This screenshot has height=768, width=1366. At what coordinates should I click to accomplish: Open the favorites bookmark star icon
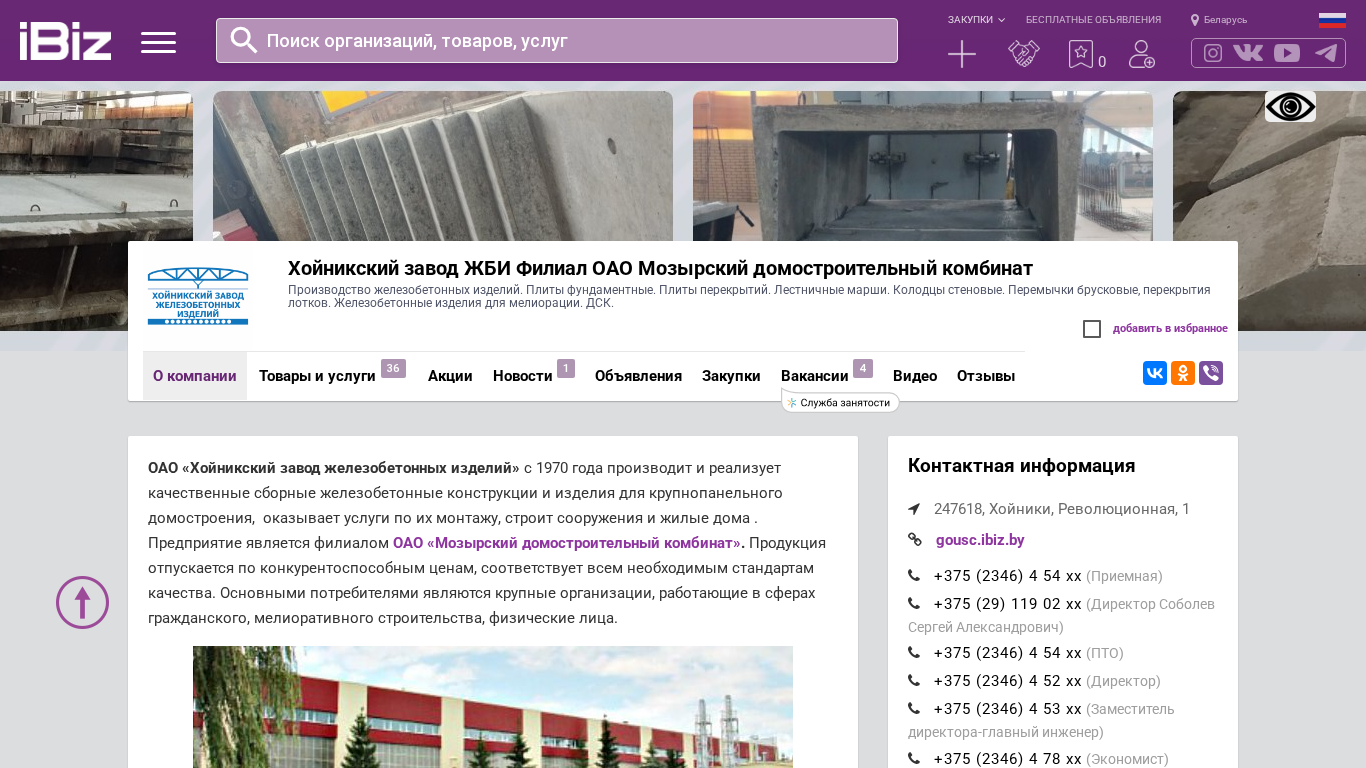[1081, 54]
